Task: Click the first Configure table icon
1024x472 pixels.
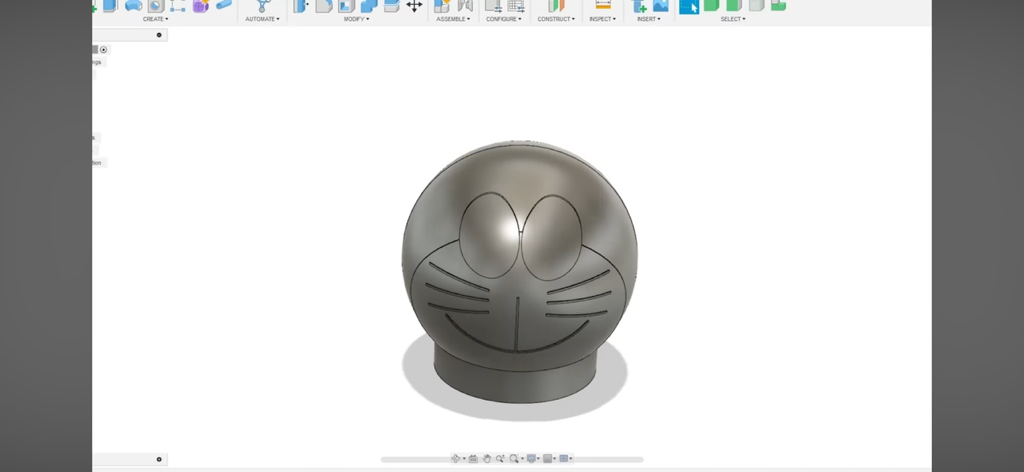Action: [x=494, y=5]
